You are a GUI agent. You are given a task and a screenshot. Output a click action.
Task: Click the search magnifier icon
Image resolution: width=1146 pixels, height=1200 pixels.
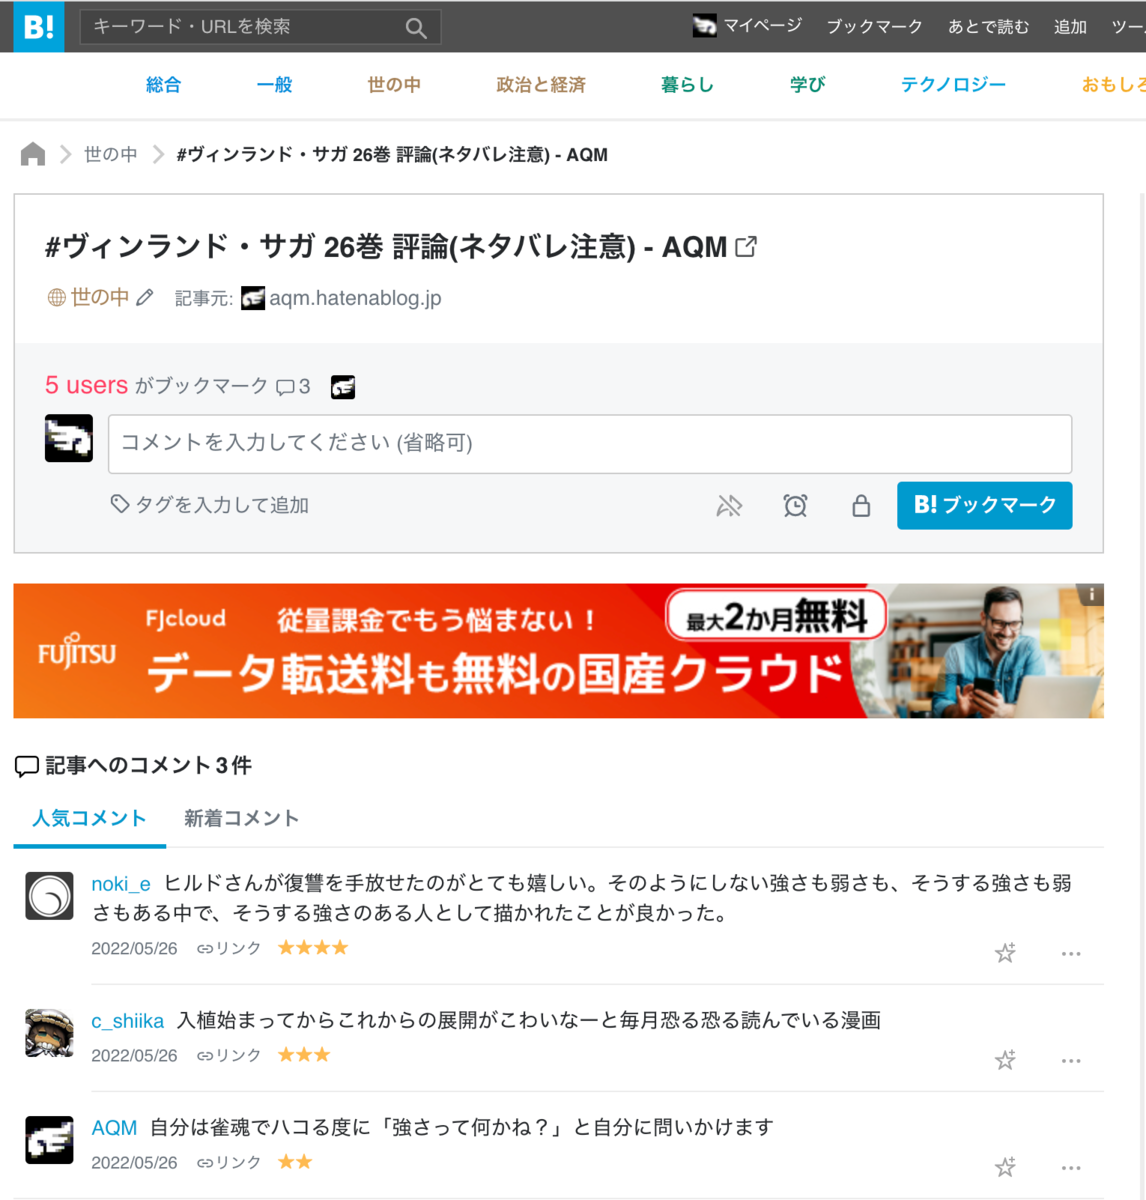pos(416,28)
